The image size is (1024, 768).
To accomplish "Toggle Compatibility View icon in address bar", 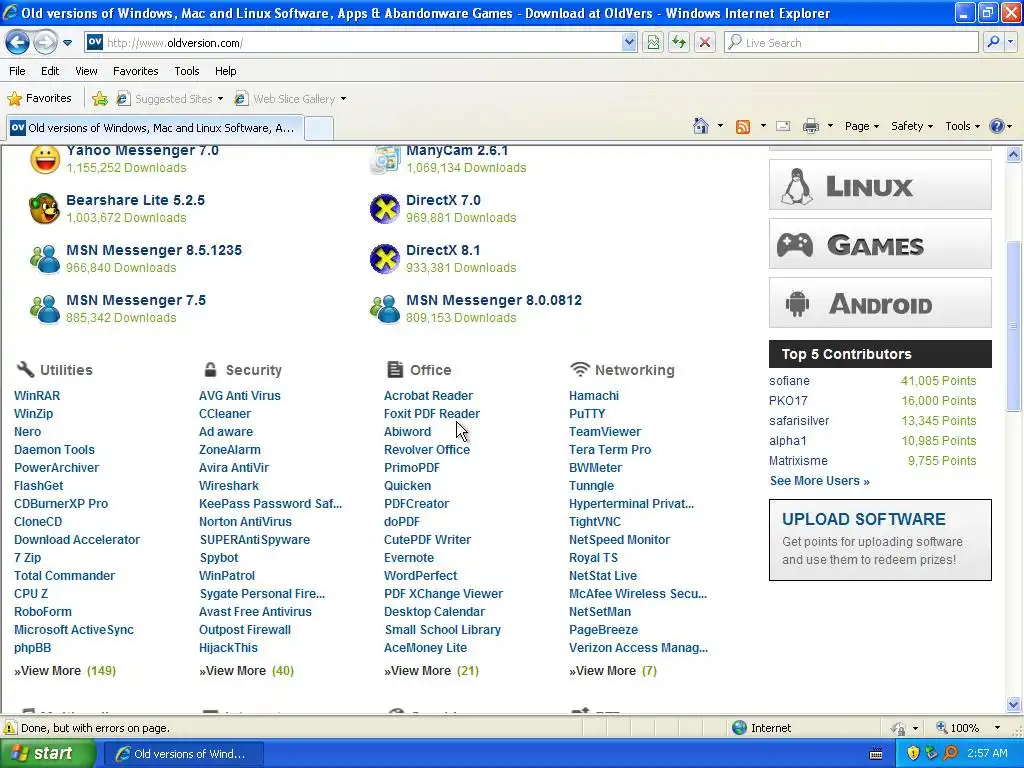I will 653,43.
